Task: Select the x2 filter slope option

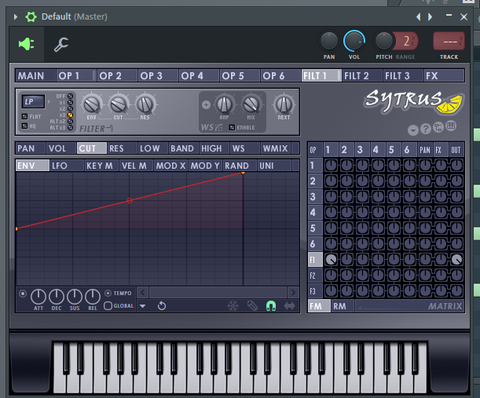Action: [x=70, y=109]
